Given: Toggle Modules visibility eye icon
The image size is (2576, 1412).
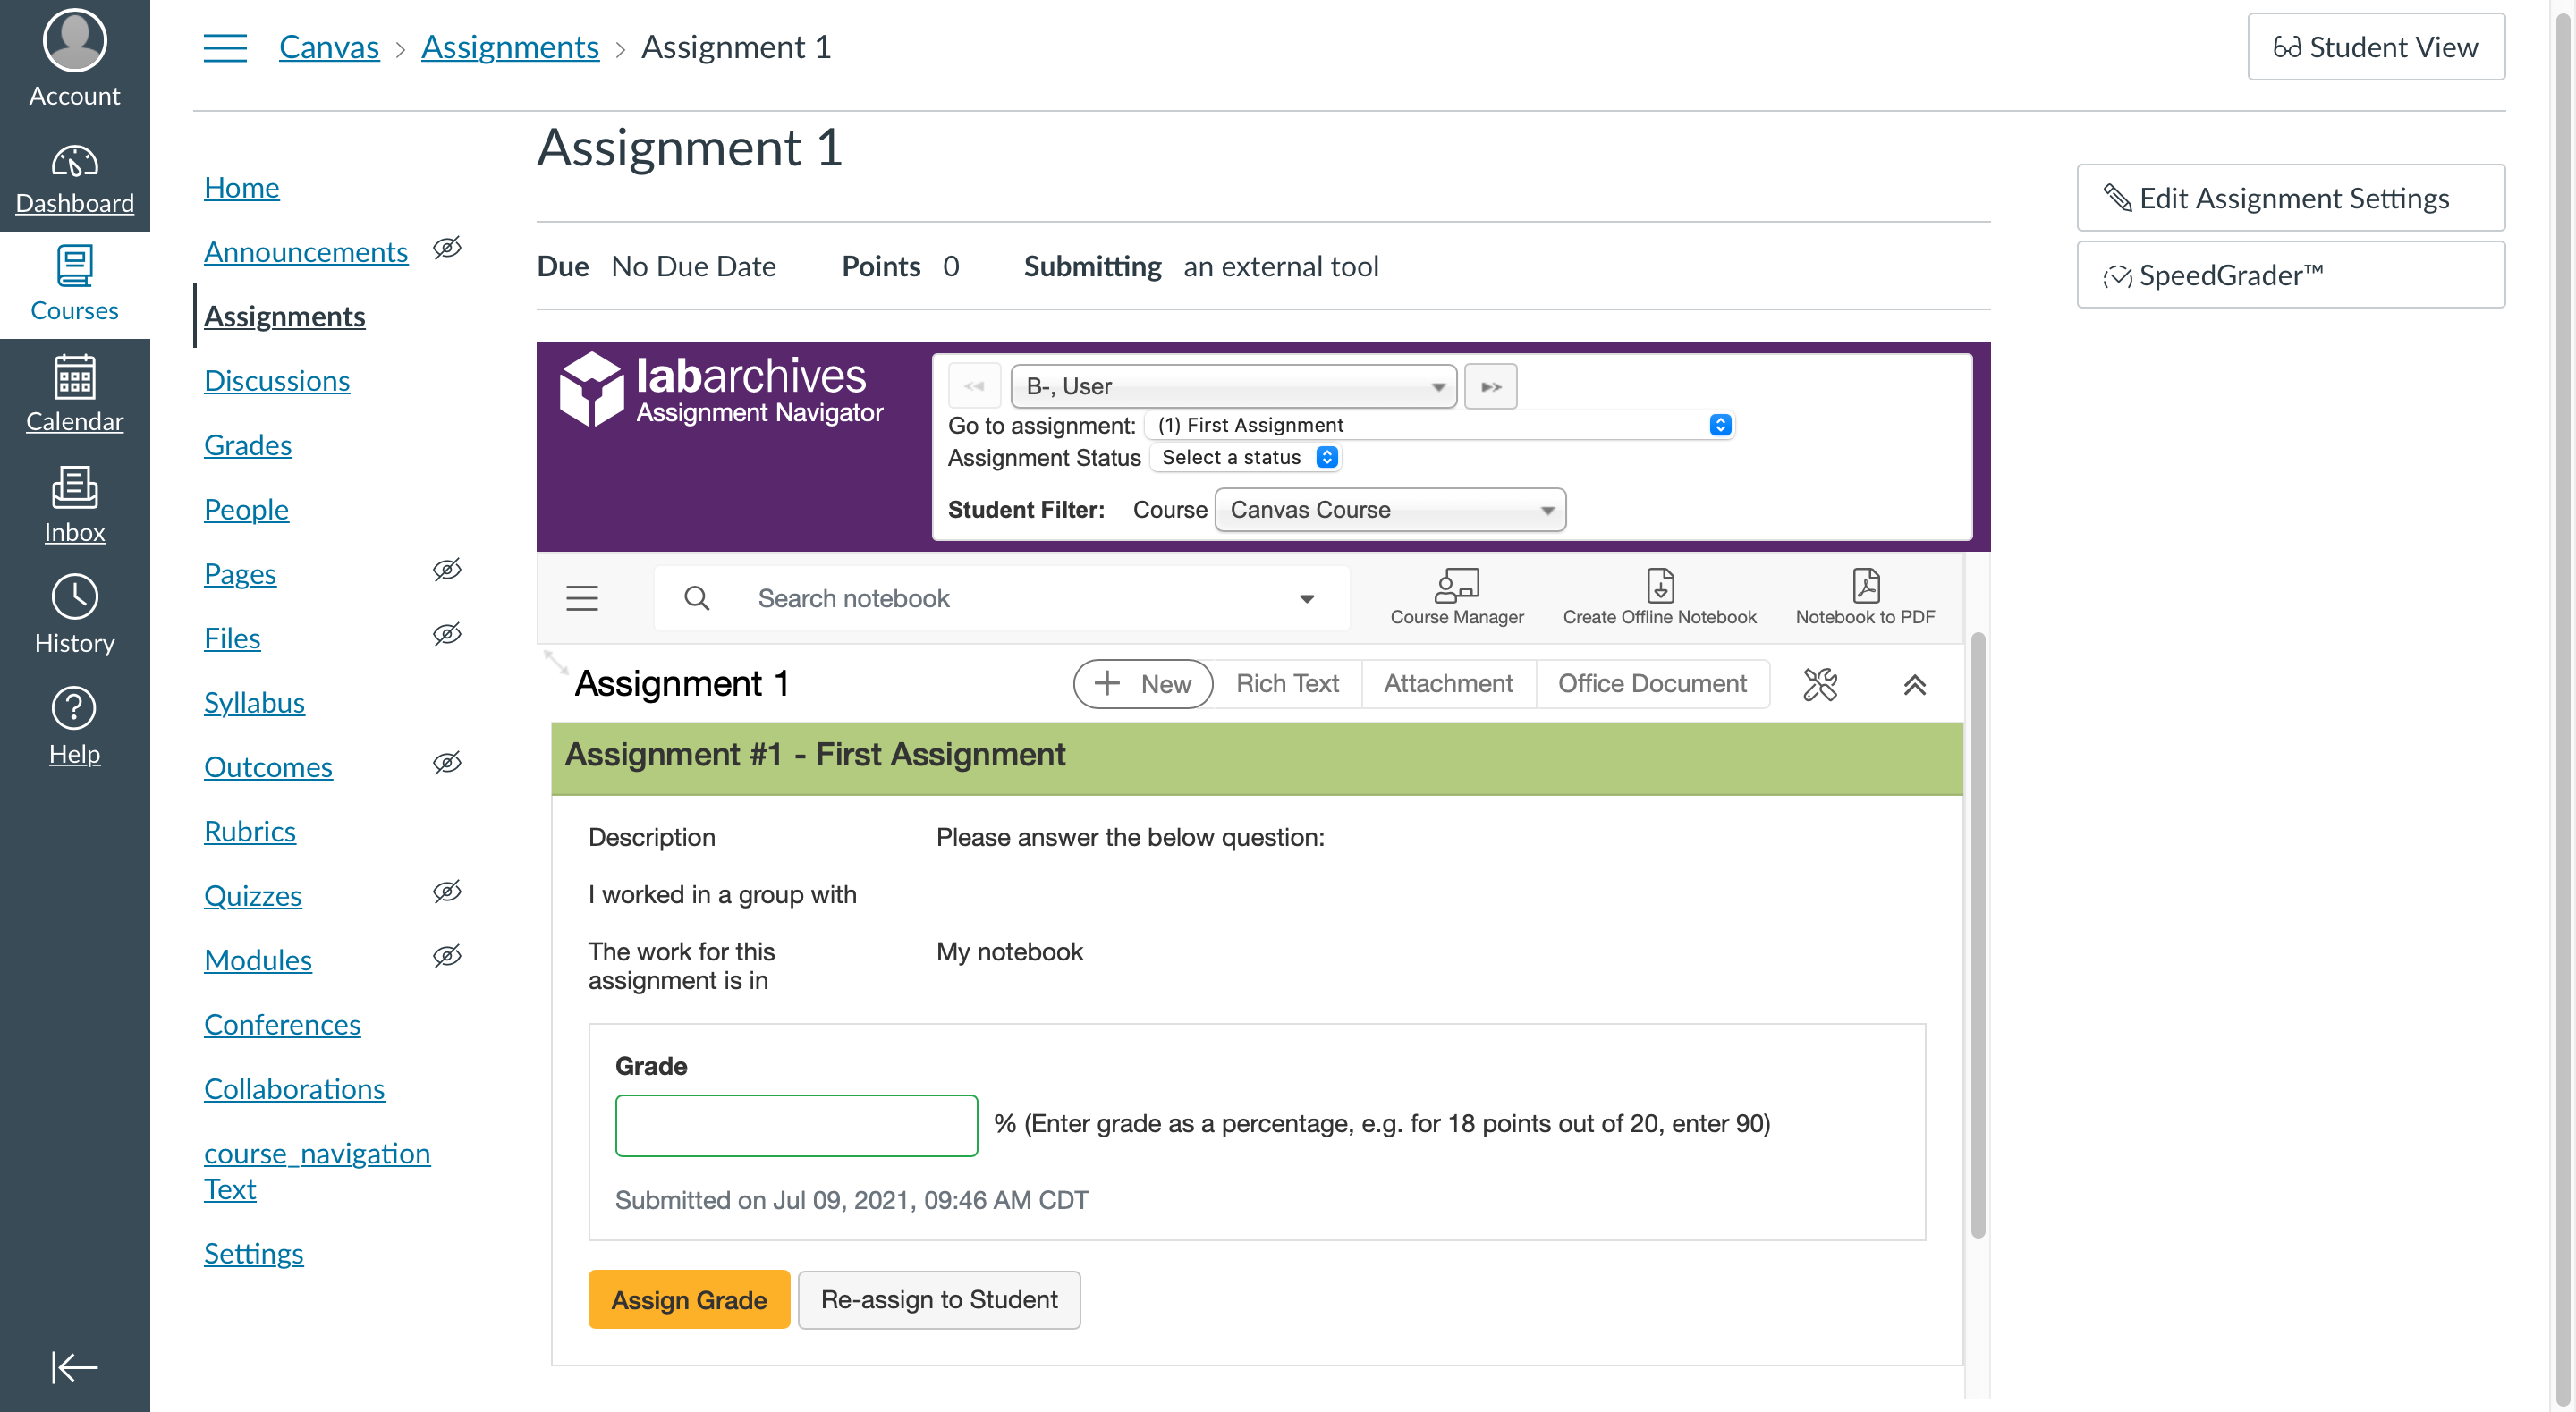Looking at the screenshot, I should [x=447, y=956].
